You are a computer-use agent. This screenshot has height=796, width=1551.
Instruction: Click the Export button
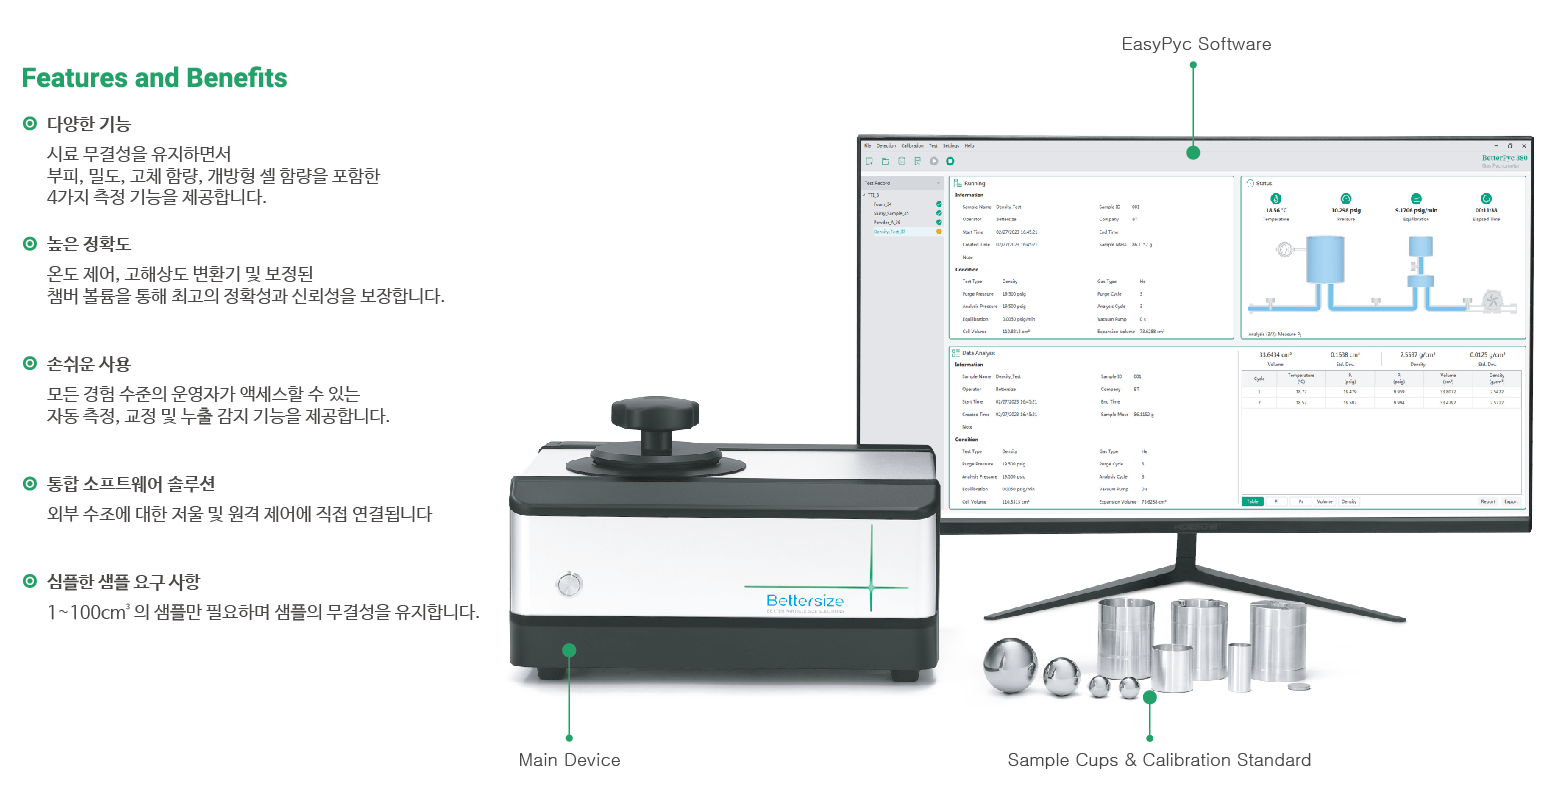pos(1510,501)
